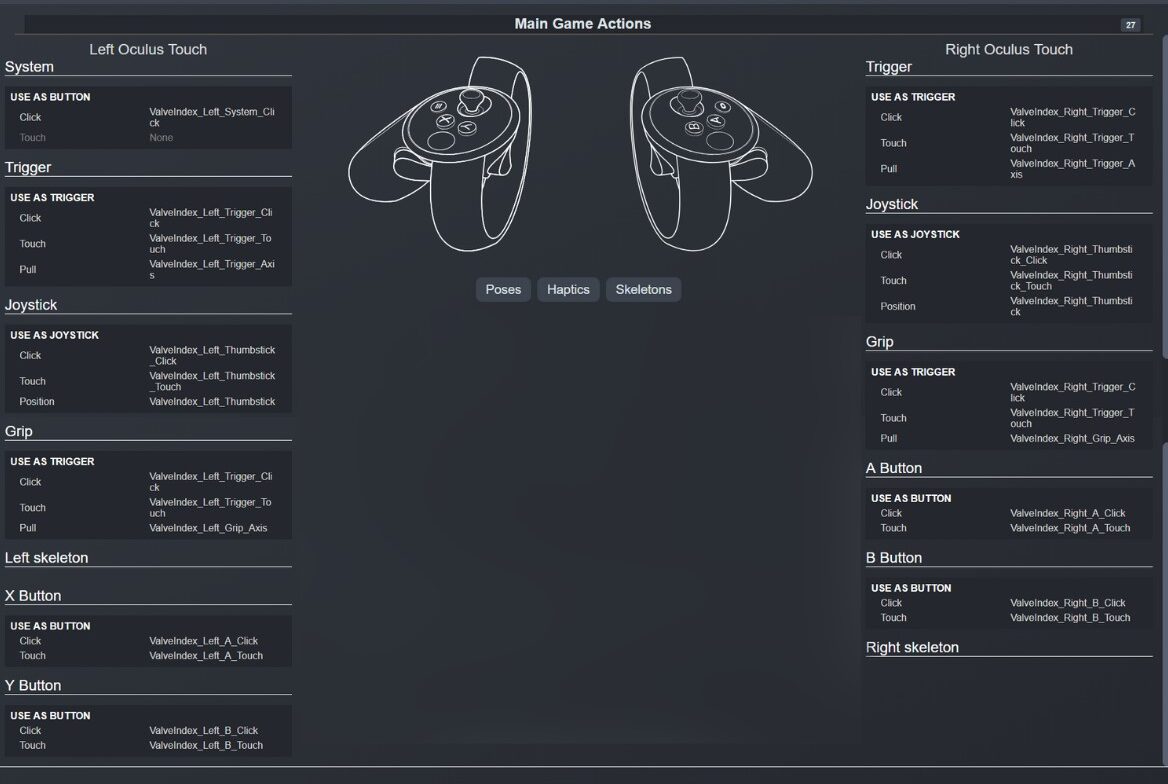Viewport: 1168px width, 784px height.
Task: Click ValveIndex_Right_Thumbstick_Click binding
Action: click(x=1071, y=255)
